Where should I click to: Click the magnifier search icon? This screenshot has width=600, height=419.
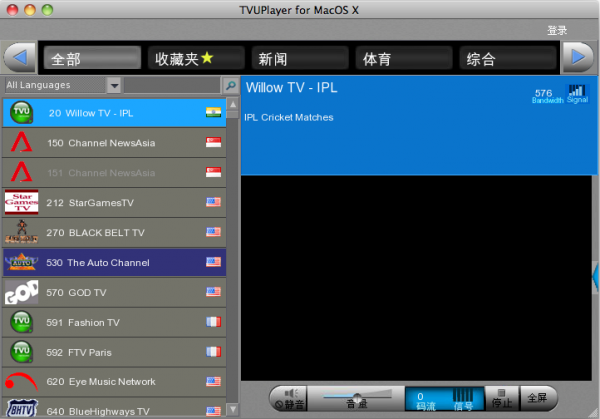[230, 85]
